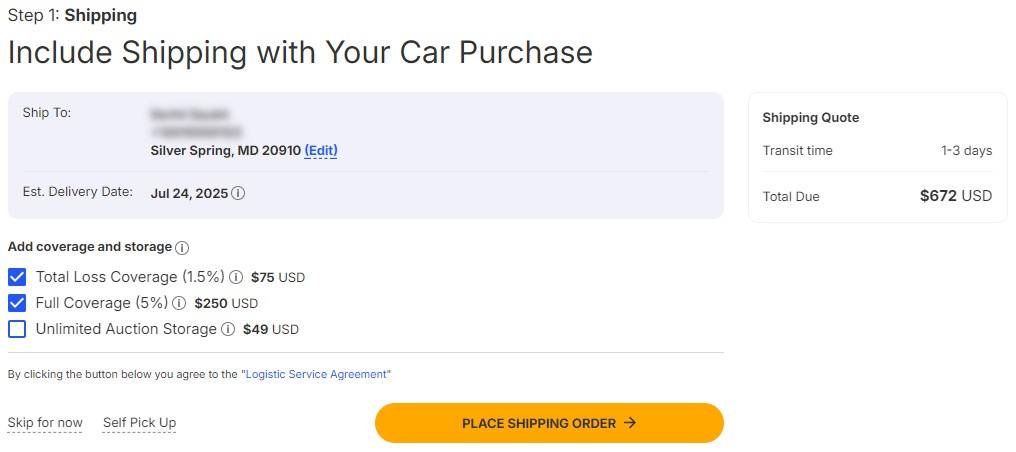1016x452 pixels.
Task: Click the Edit link beside the address
Action: coord(321,151)
